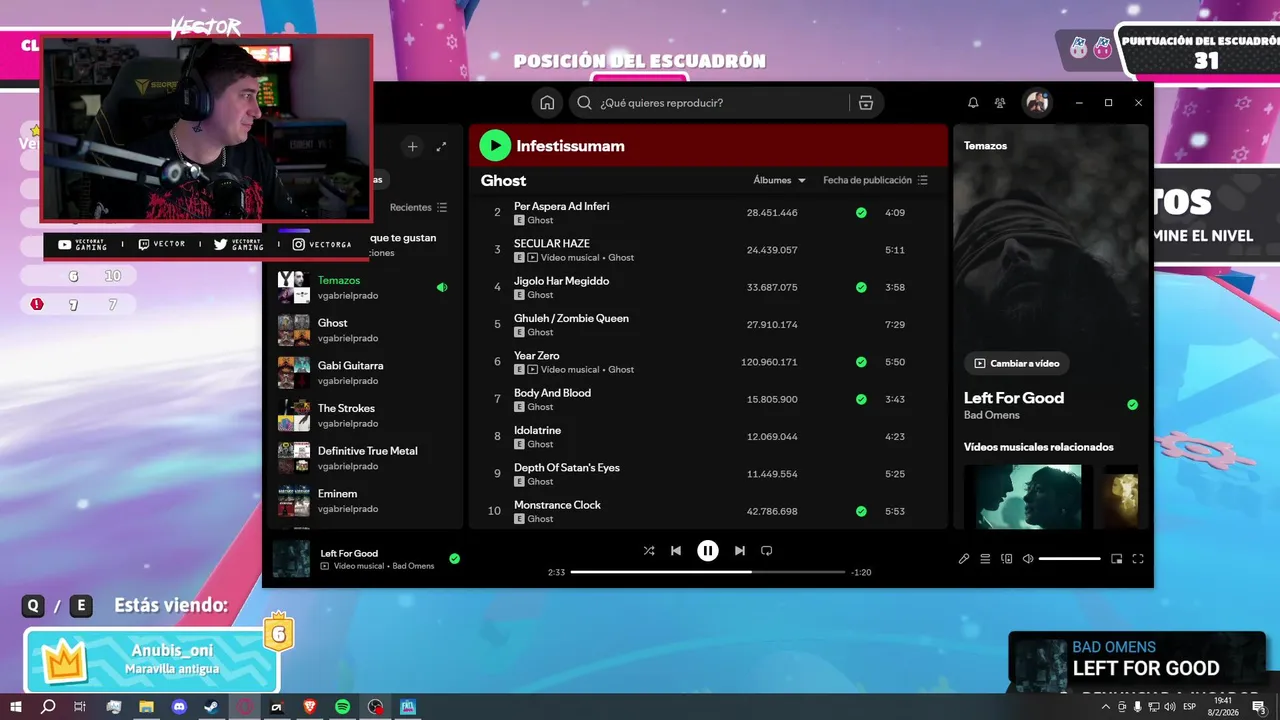Open the Temazos playlist in the library
The height and width of the screenshot is (720, 1280).
point(362,288)
